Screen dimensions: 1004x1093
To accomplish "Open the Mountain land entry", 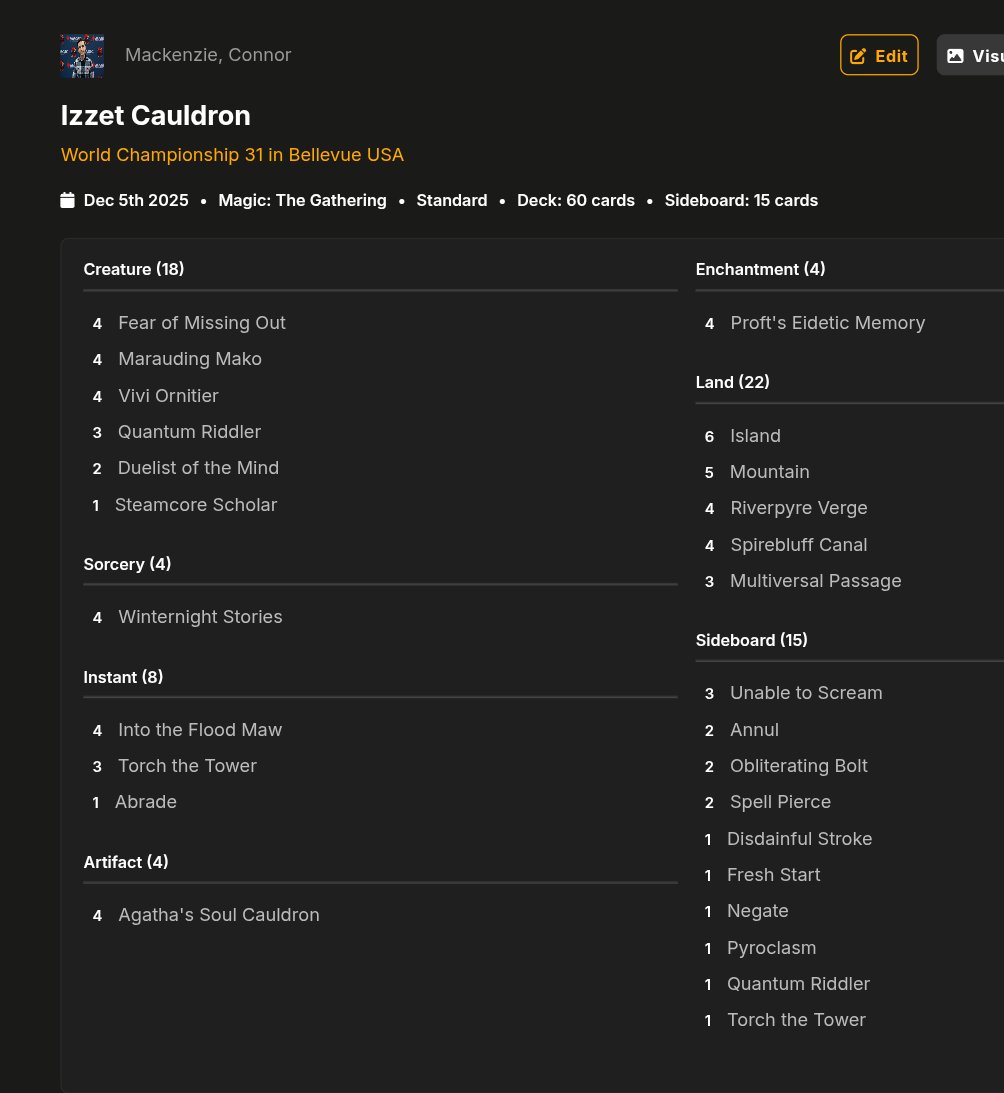I will click(770, 472).
